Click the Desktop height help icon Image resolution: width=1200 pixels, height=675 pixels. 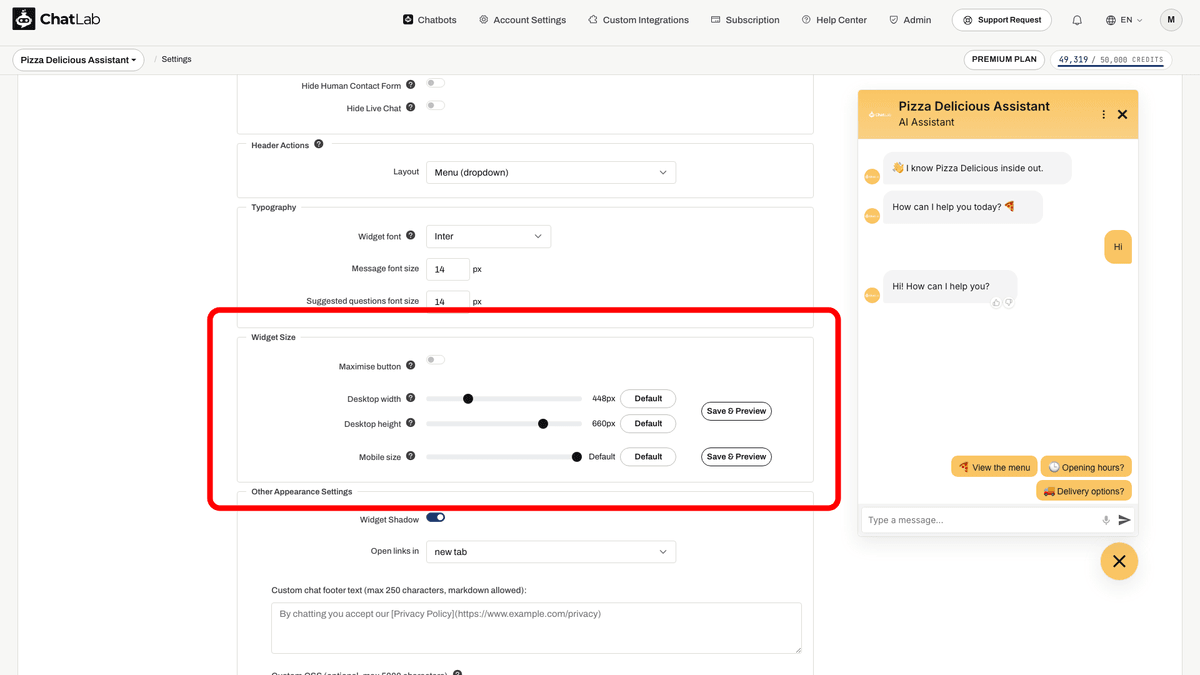point(410,423)
